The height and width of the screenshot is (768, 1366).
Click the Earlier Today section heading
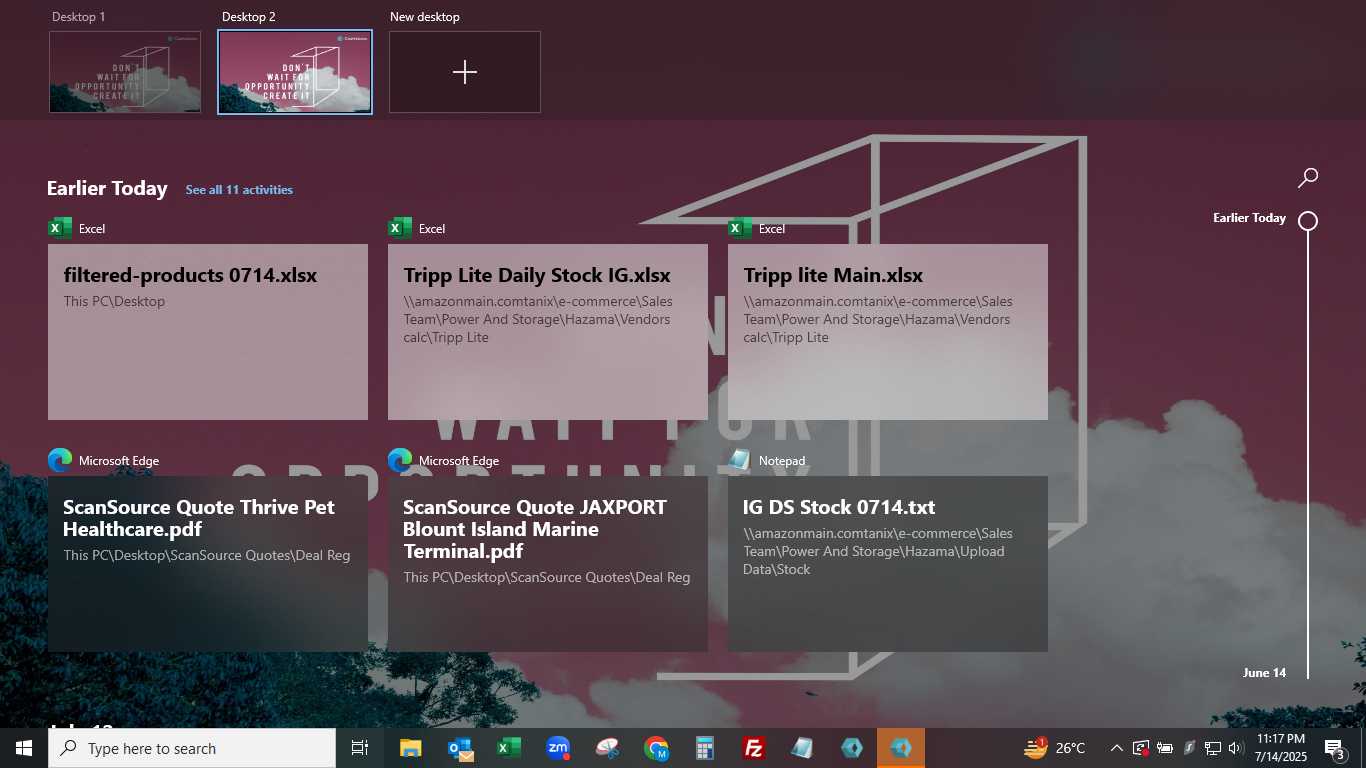coord(107,188)
